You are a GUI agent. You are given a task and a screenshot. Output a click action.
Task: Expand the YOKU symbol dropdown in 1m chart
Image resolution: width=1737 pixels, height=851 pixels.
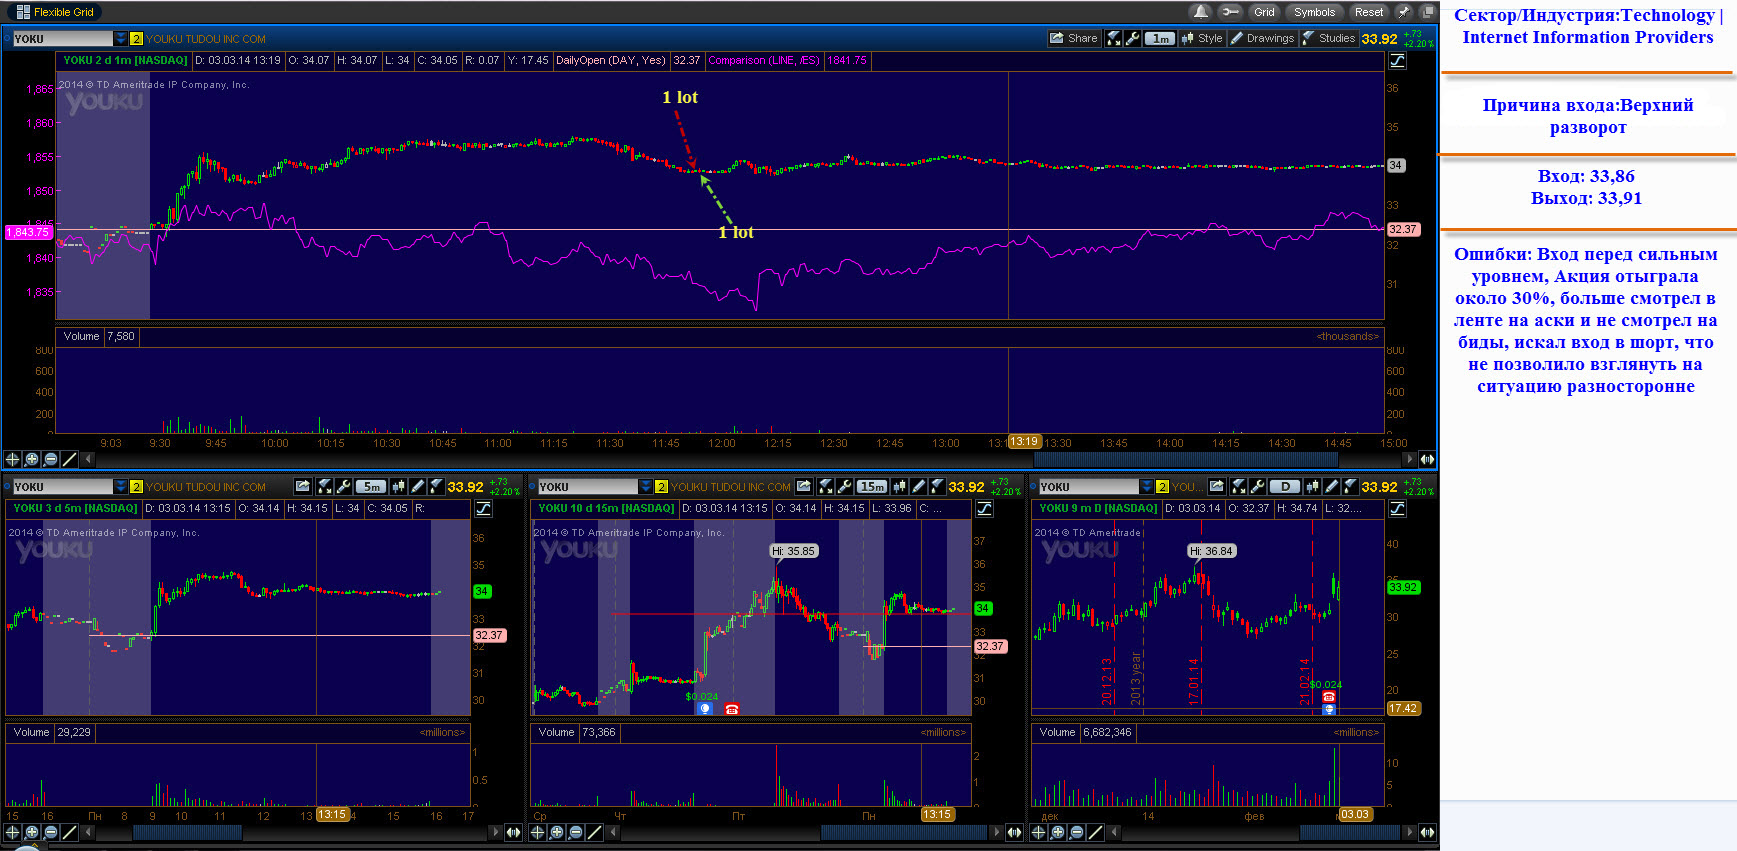[x=121, y=38]
